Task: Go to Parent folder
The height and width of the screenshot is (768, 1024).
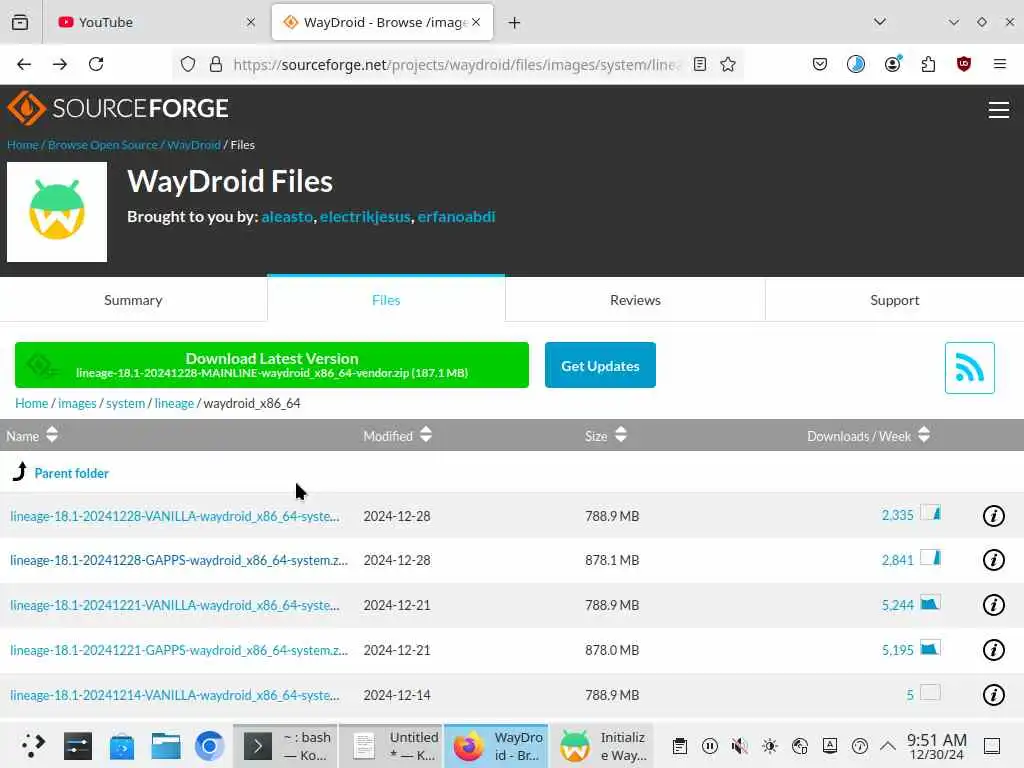Action: pos(71,473)
